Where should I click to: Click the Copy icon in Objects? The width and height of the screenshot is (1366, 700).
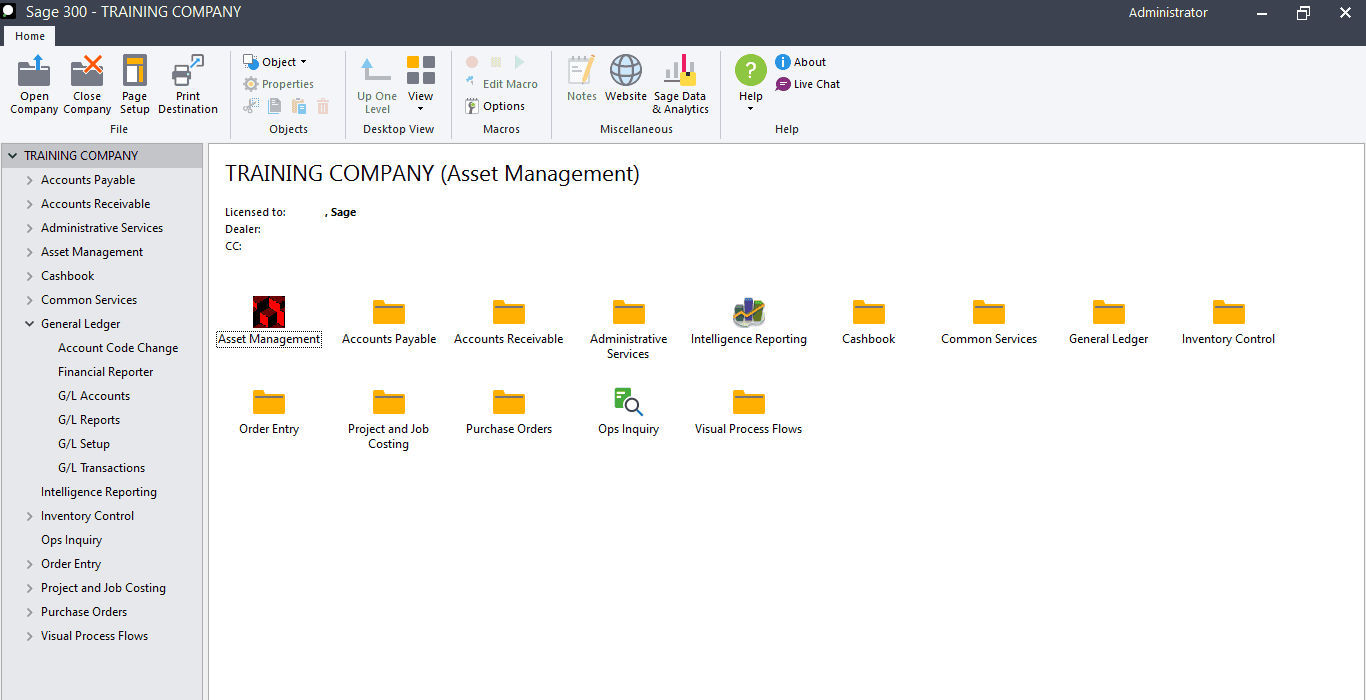click(x=275, y=106)
